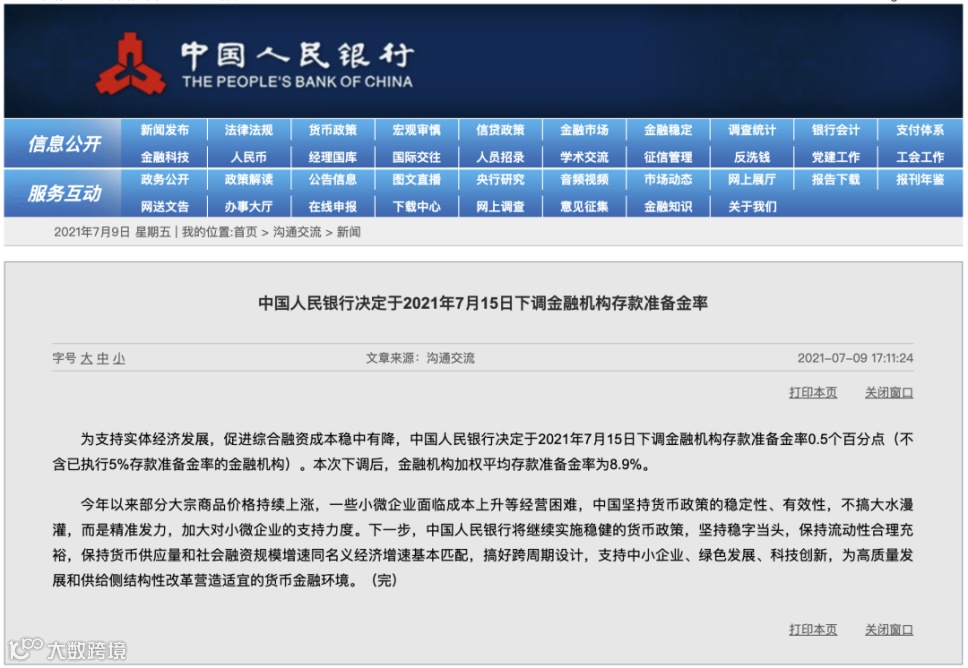
Task: Select 学术交流 in navigation
Action: click(584, 157)
